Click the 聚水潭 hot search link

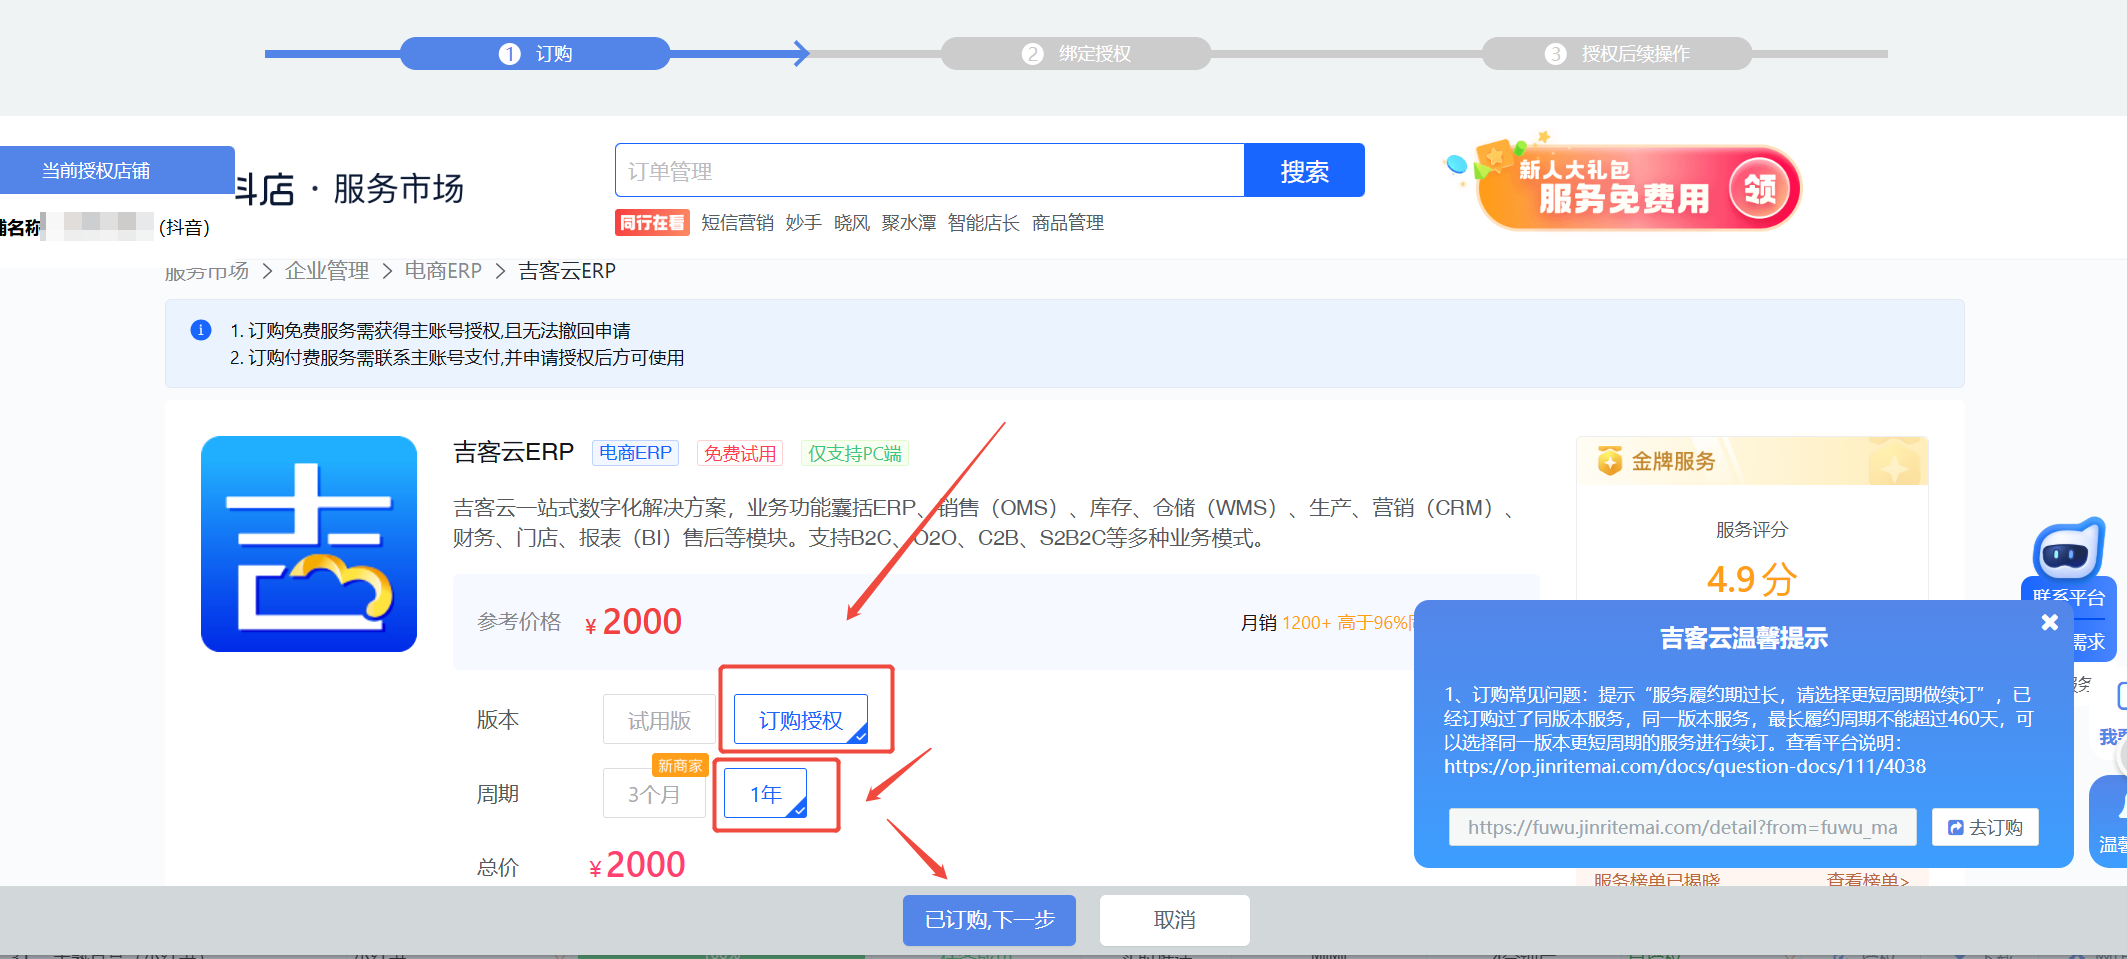click(x=909, y=223)
